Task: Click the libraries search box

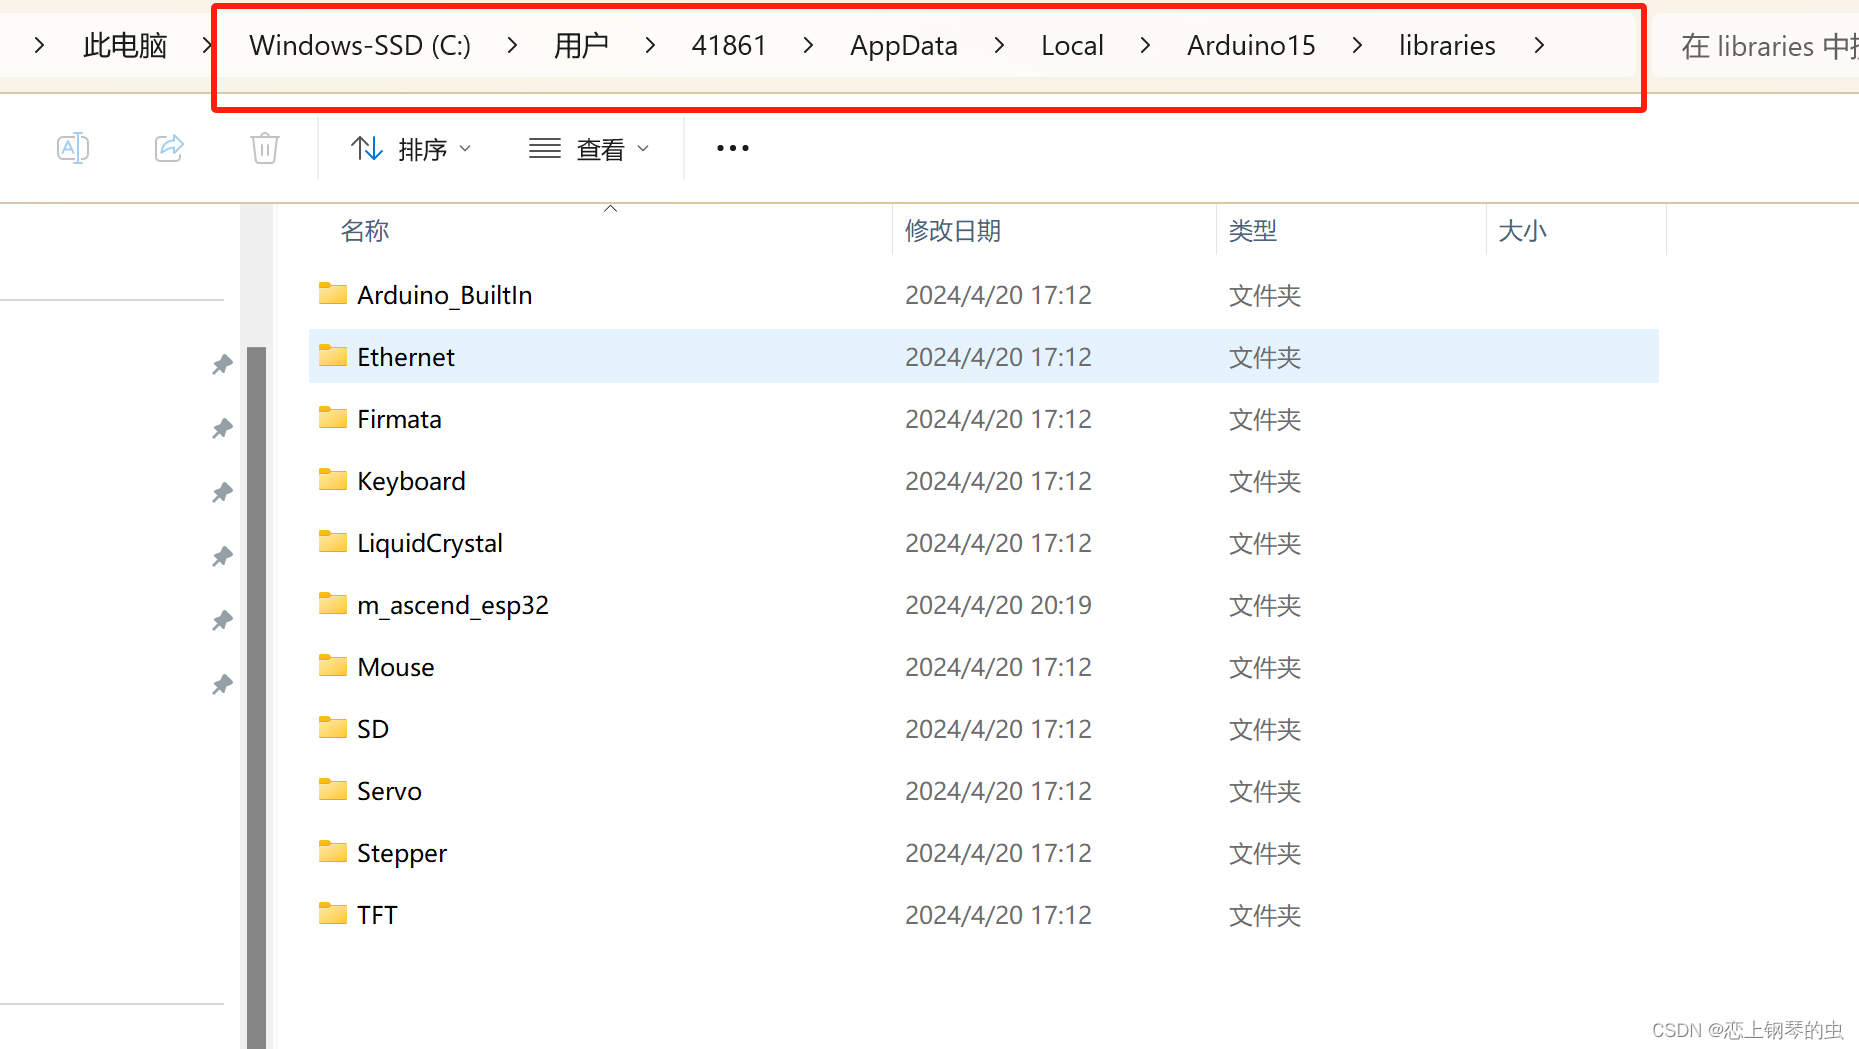Action: click(x=1757, y=46)
